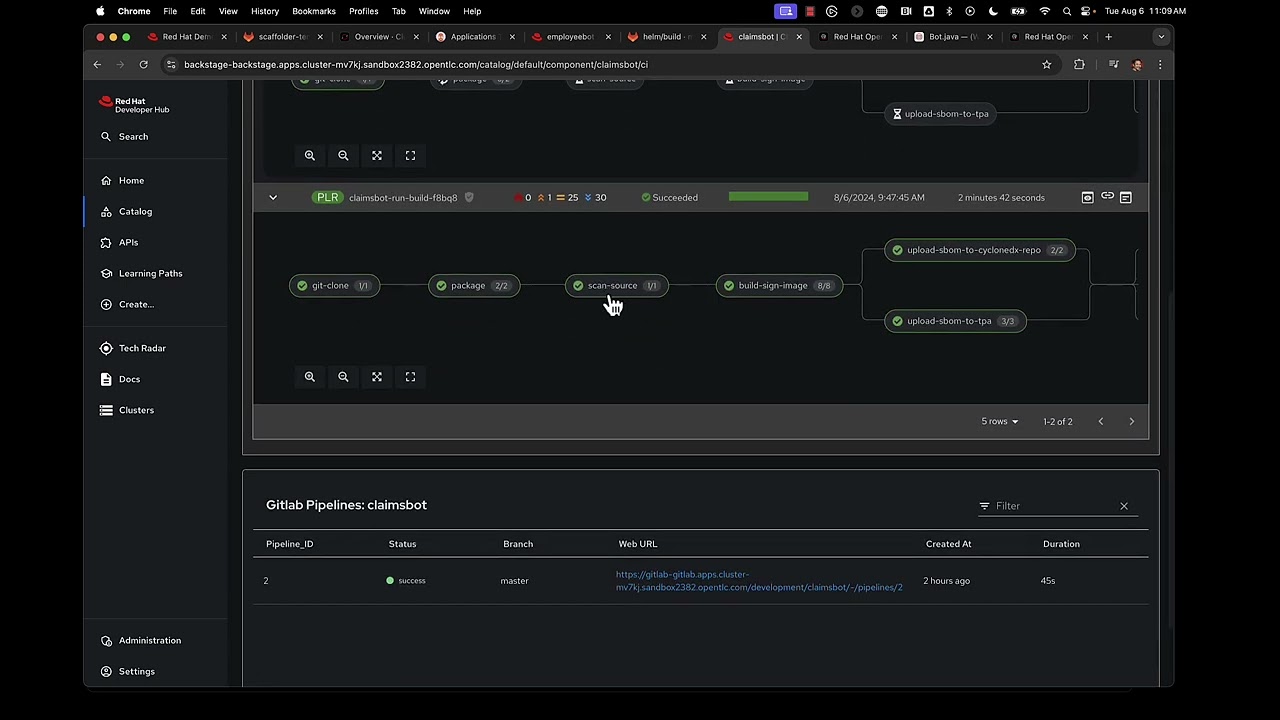The image size is (1280, 720).
Task: Go back in Chrome
Action: (x=97, y=64)
